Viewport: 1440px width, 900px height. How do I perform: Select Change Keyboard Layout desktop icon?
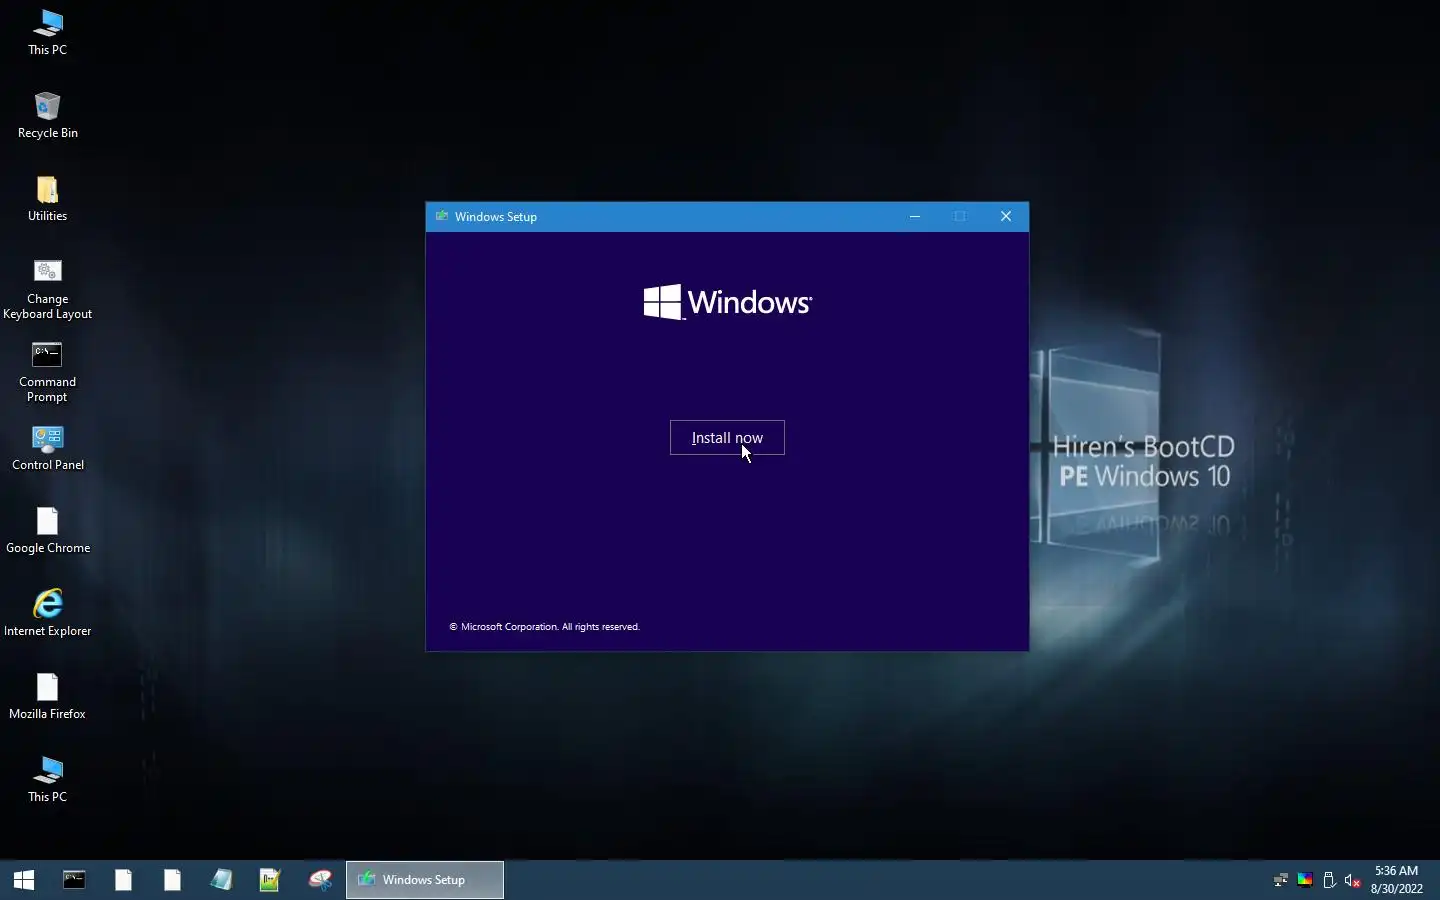[x=47, y=289]
